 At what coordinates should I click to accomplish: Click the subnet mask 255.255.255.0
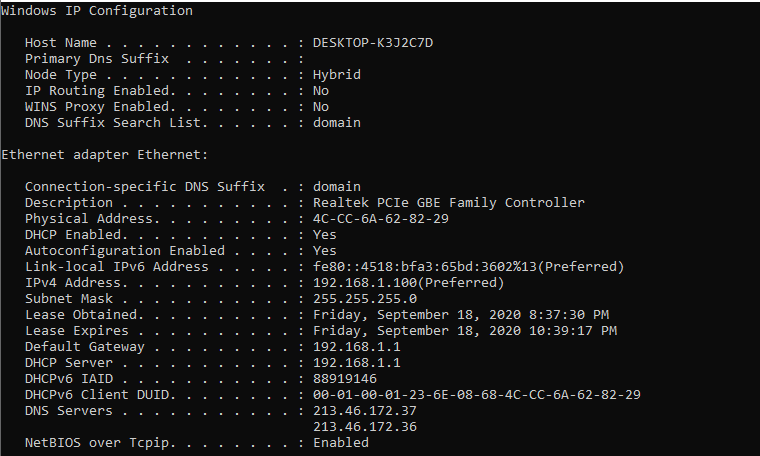(x=365, y=299)
